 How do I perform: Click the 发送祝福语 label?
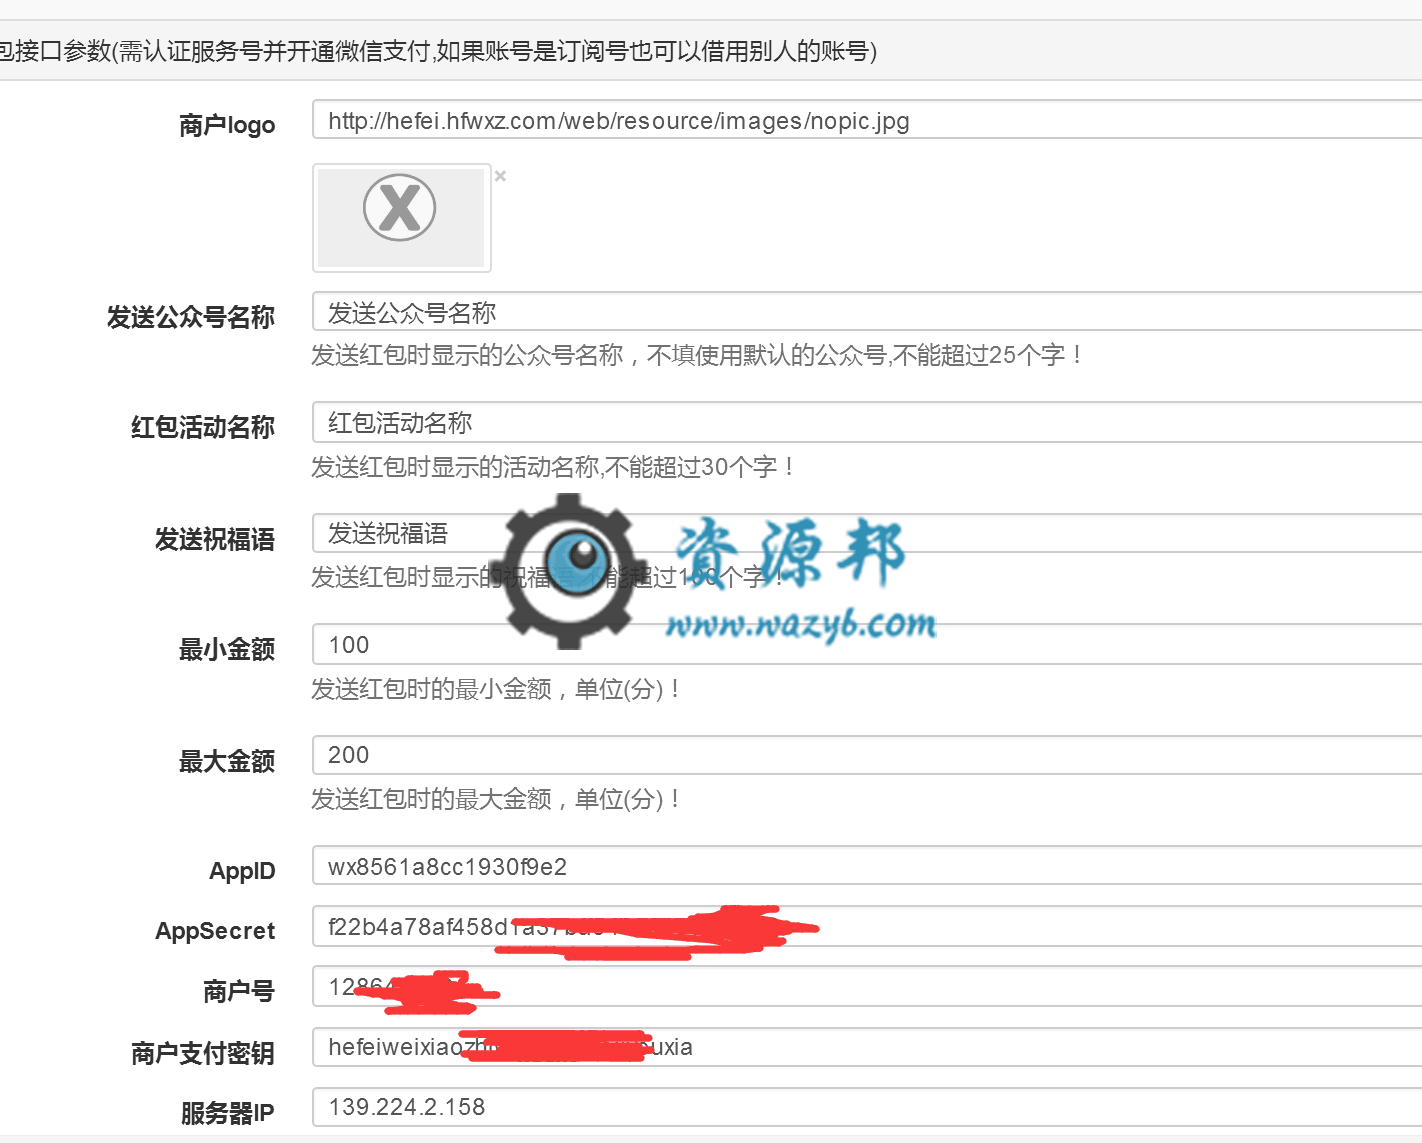click(215, 539)
